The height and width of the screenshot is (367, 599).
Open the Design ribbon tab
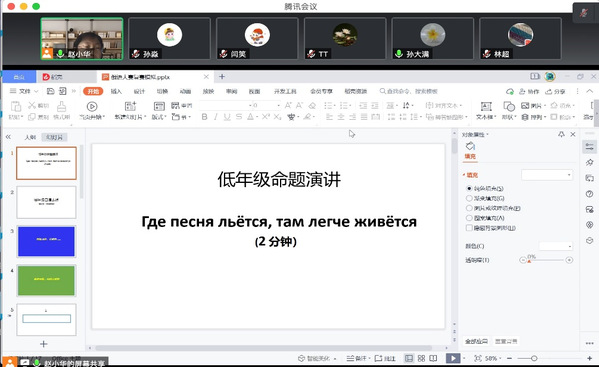139,91
